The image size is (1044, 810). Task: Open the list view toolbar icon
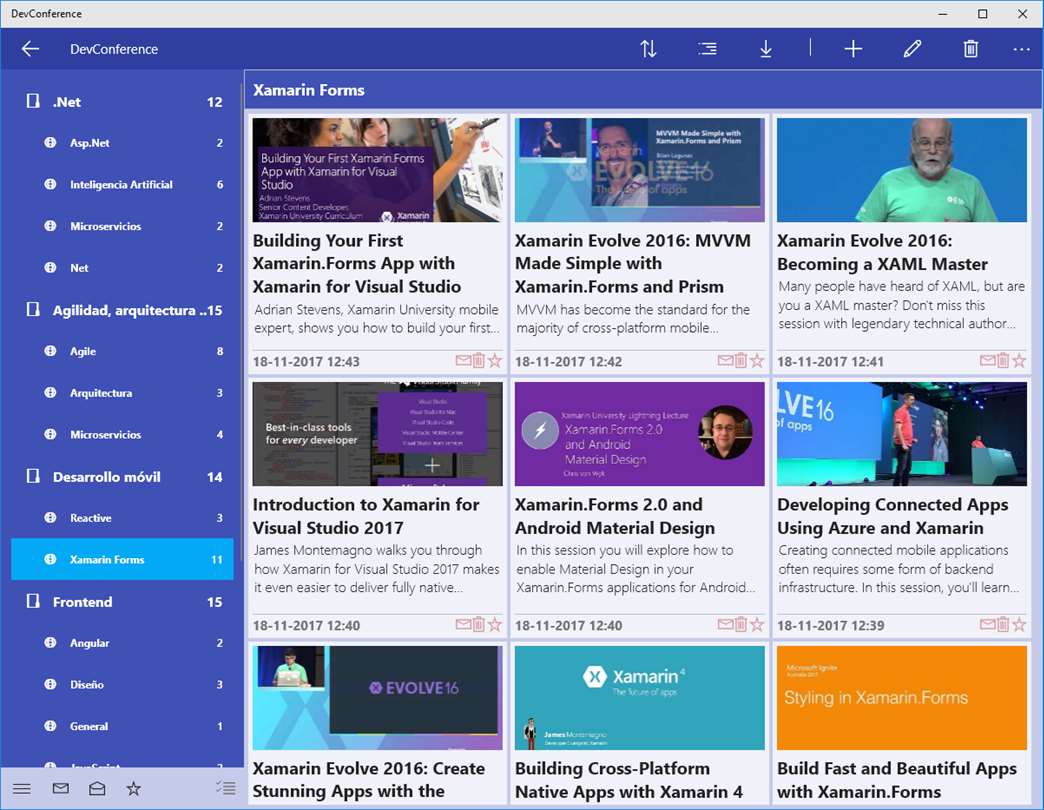click(707, 49)
